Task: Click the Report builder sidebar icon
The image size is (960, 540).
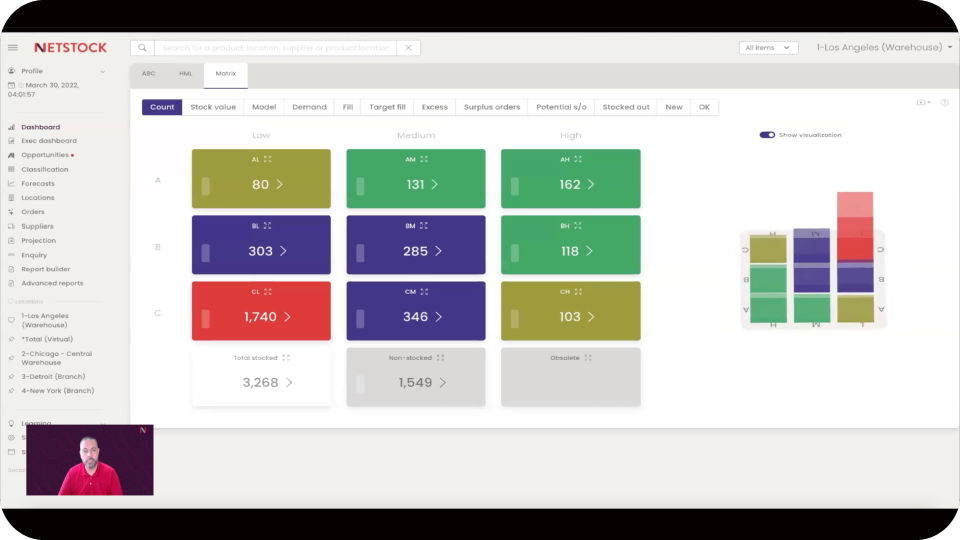Action: pos(11,269)
